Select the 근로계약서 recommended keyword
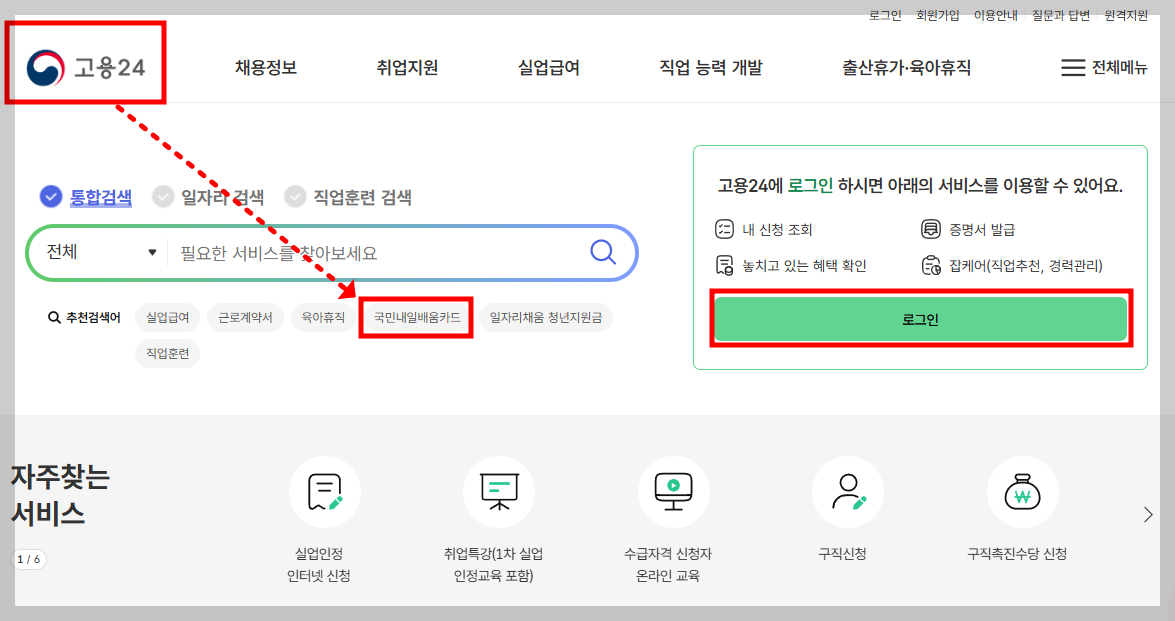Image resolution: width=1175 pixels, height=621 pixels. click(x=245, y=318)
